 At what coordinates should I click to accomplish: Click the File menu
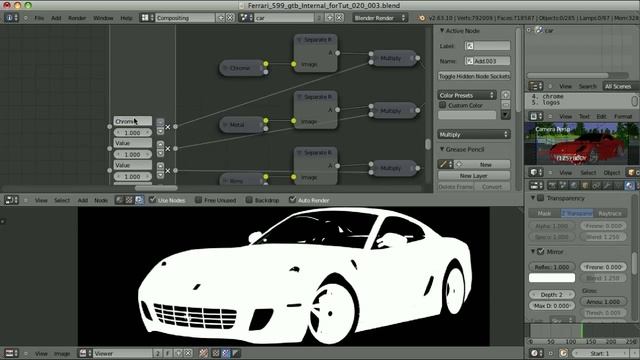click(x=39, y=18)
